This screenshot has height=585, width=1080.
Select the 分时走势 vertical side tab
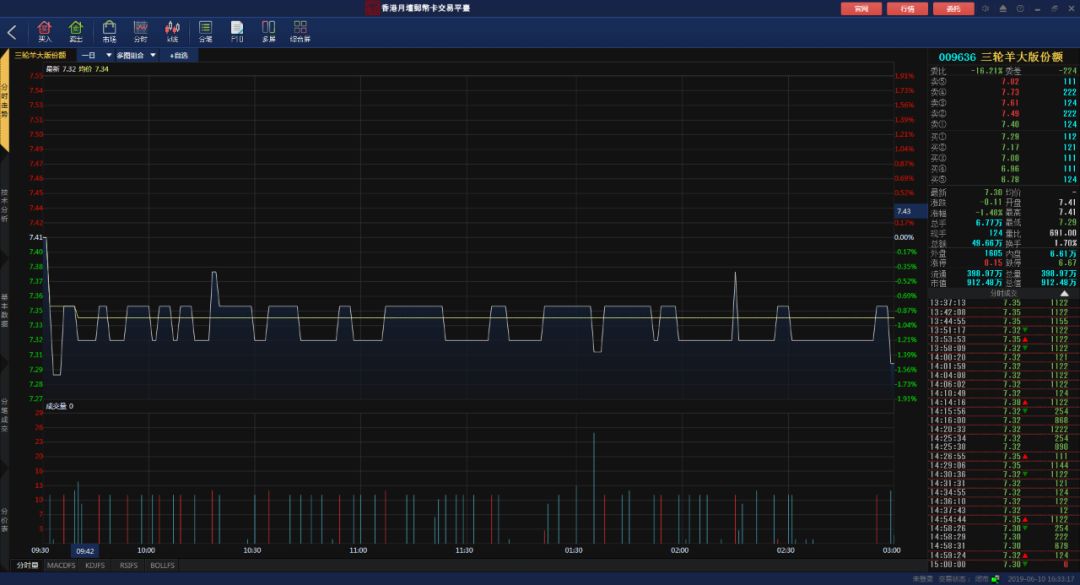point(4,101)
